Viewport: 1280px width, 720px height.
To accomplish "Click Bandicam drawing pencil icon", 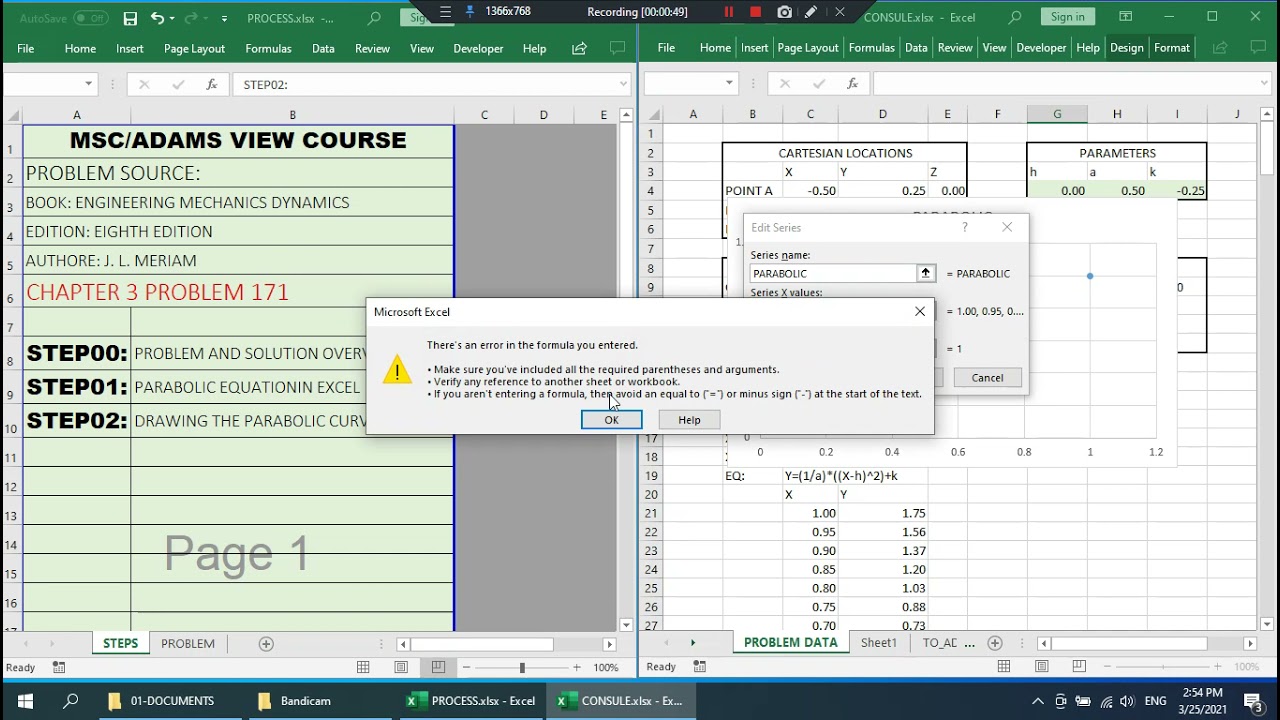I will [x=811, y=12].
